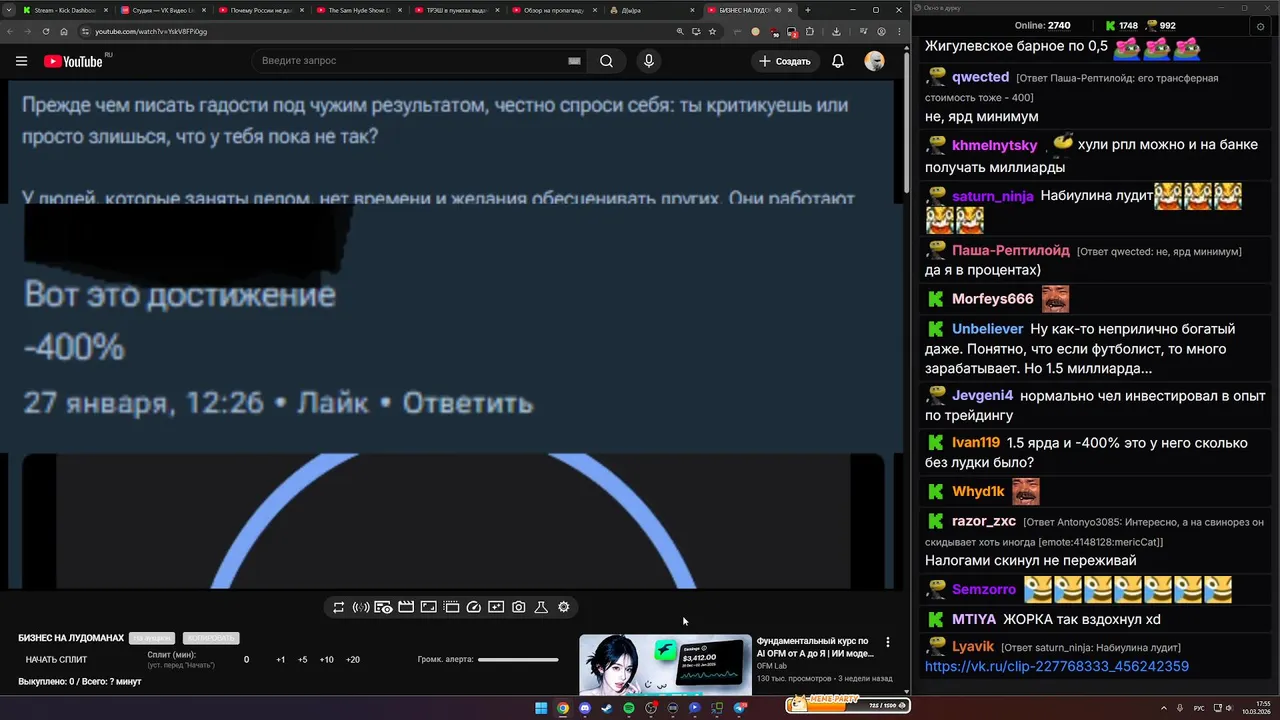
Task: Open Telegram from the taskbar
Action: 740,708
